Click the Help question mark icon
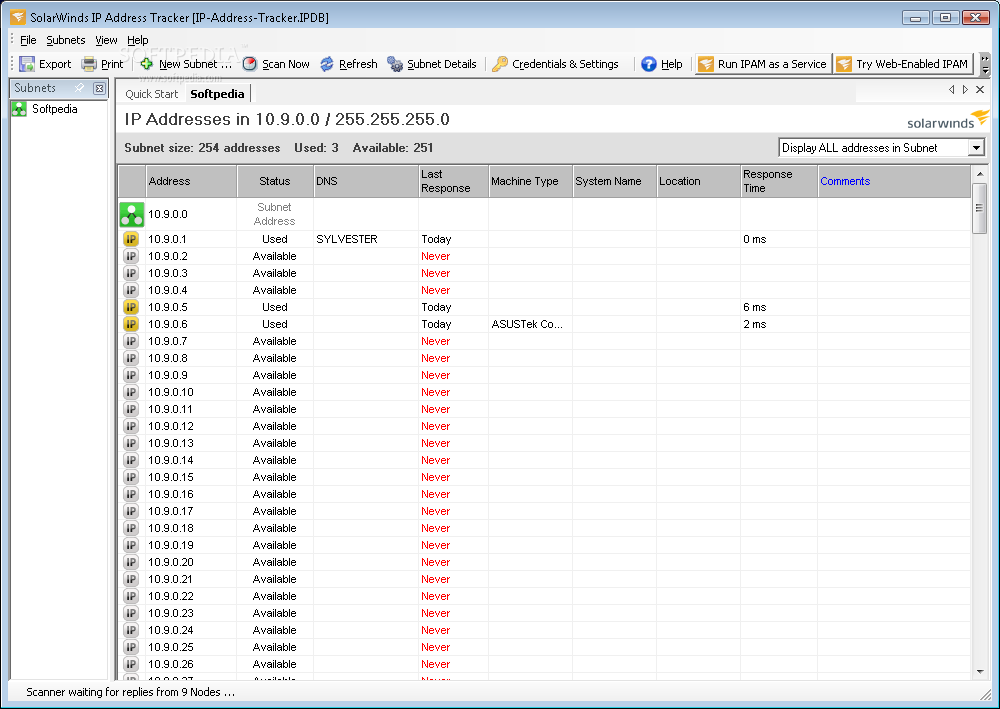 (x=649, y=64)
